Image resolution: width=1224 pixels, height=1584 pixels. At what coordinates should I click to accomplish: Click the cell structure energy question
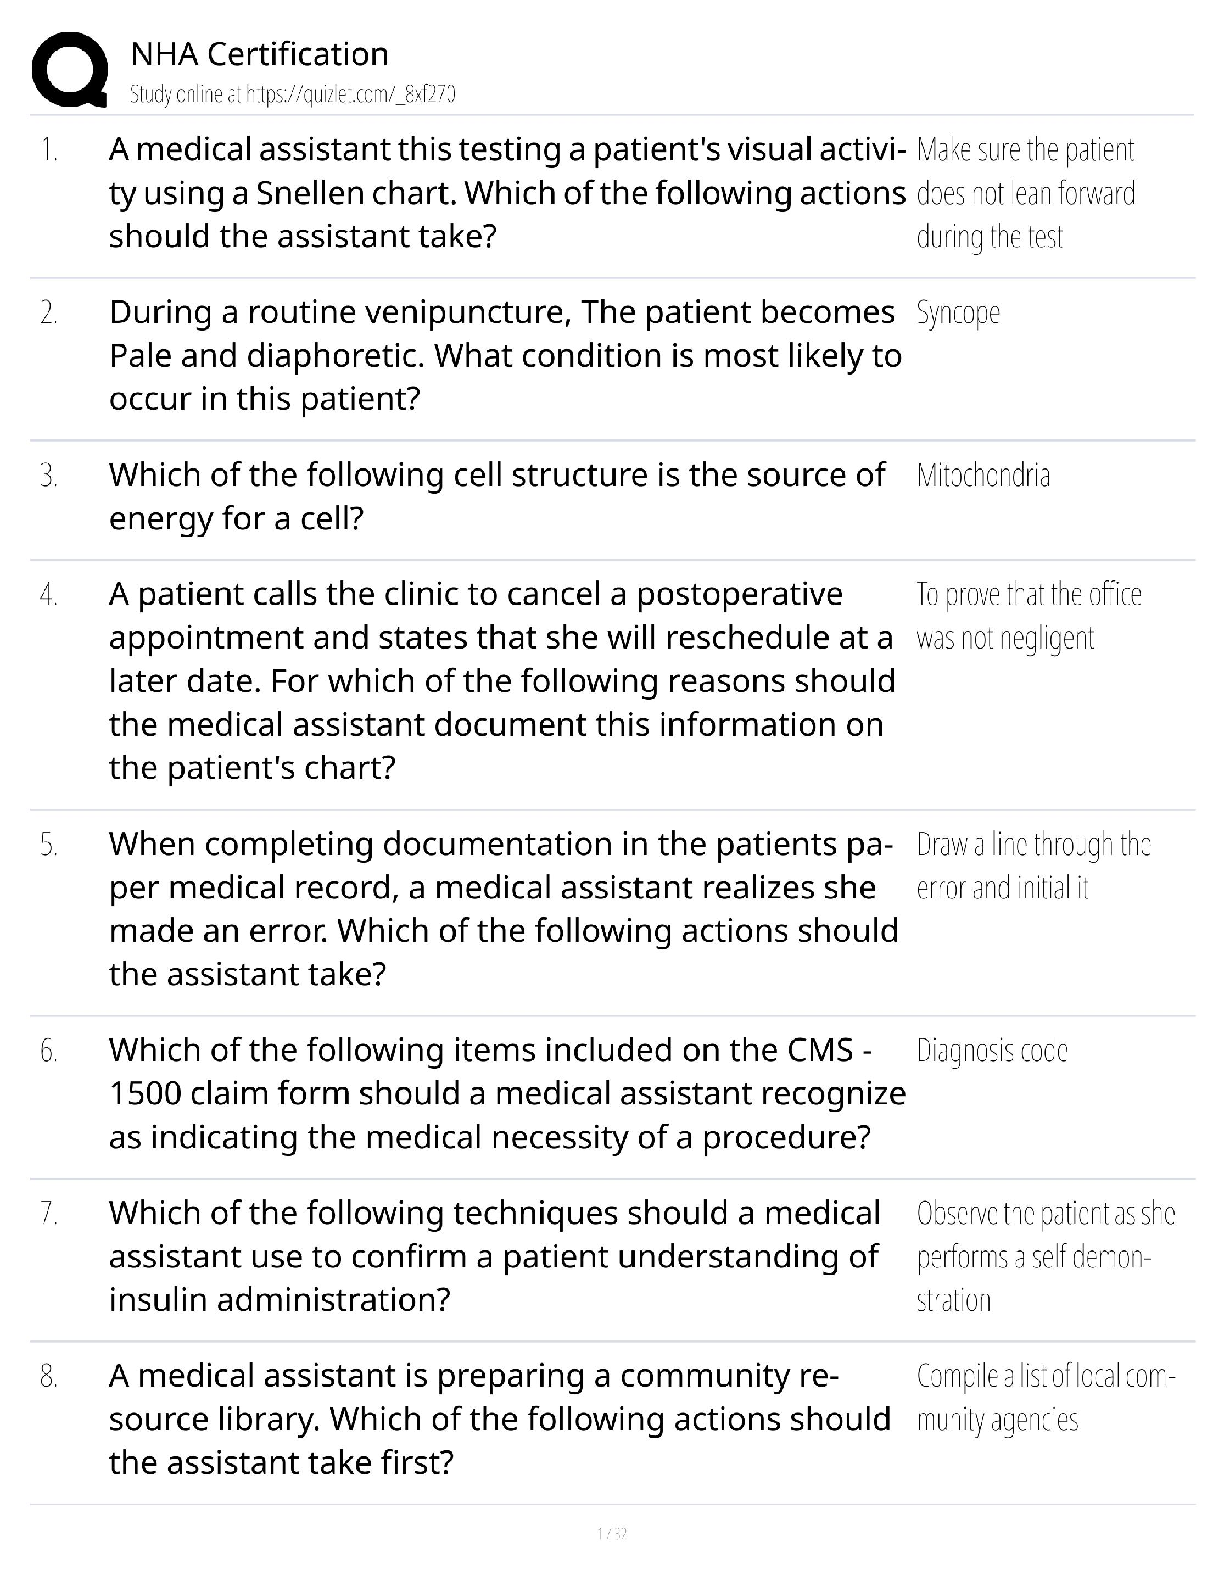(x=497, y=496)
